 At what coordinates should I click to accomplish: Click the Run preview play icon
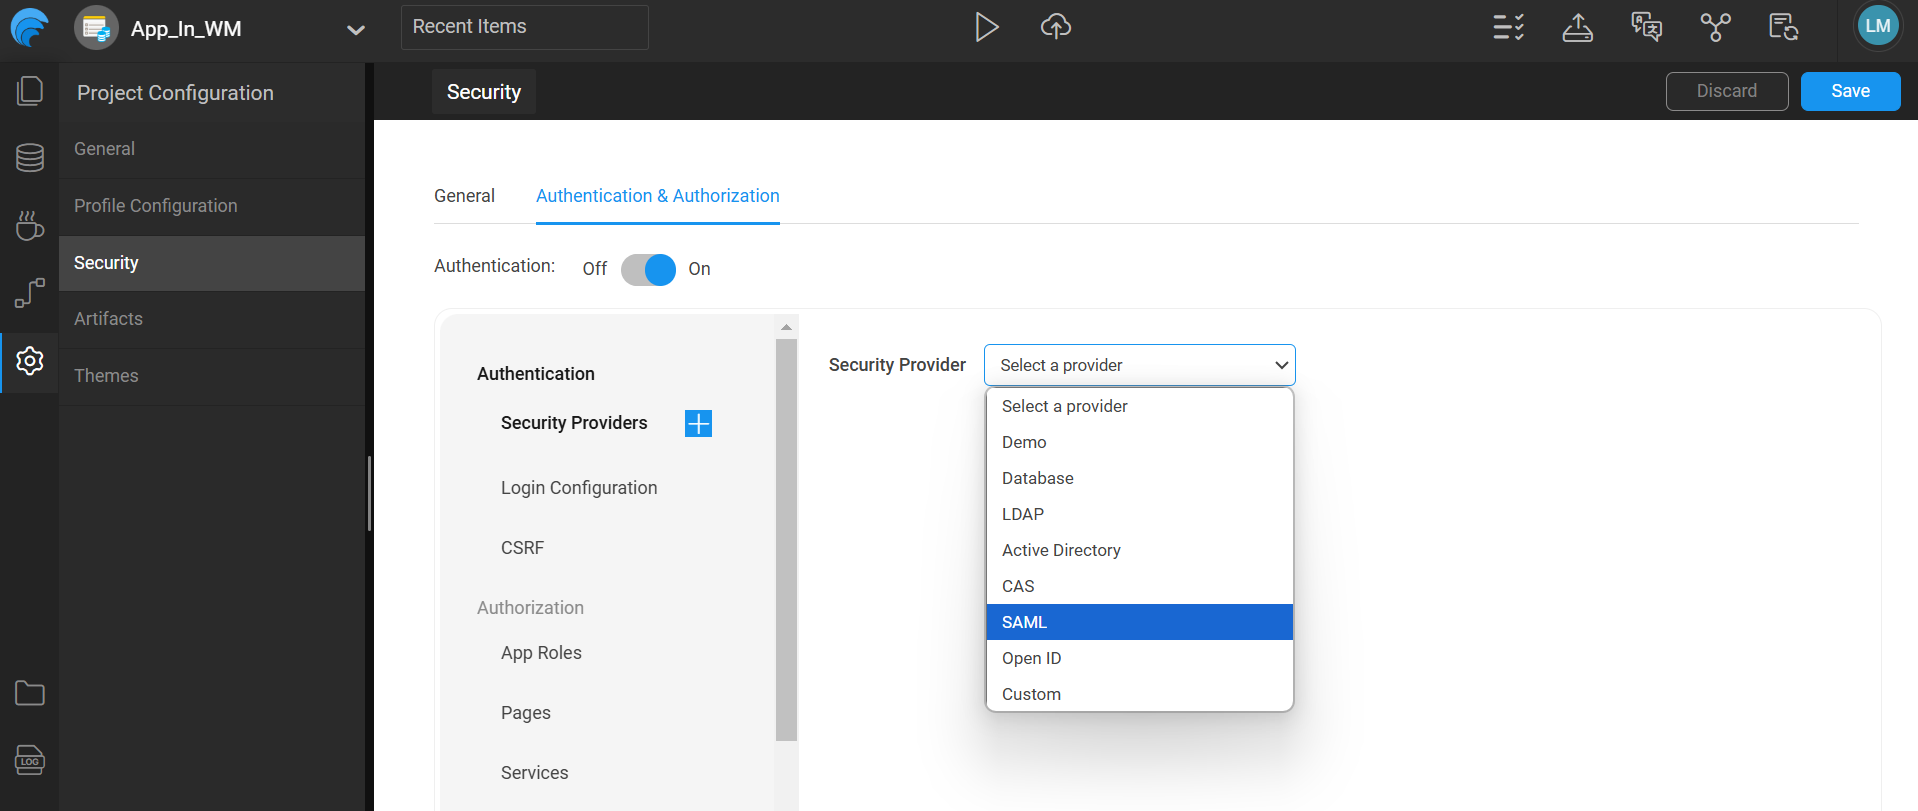(986, 27)
